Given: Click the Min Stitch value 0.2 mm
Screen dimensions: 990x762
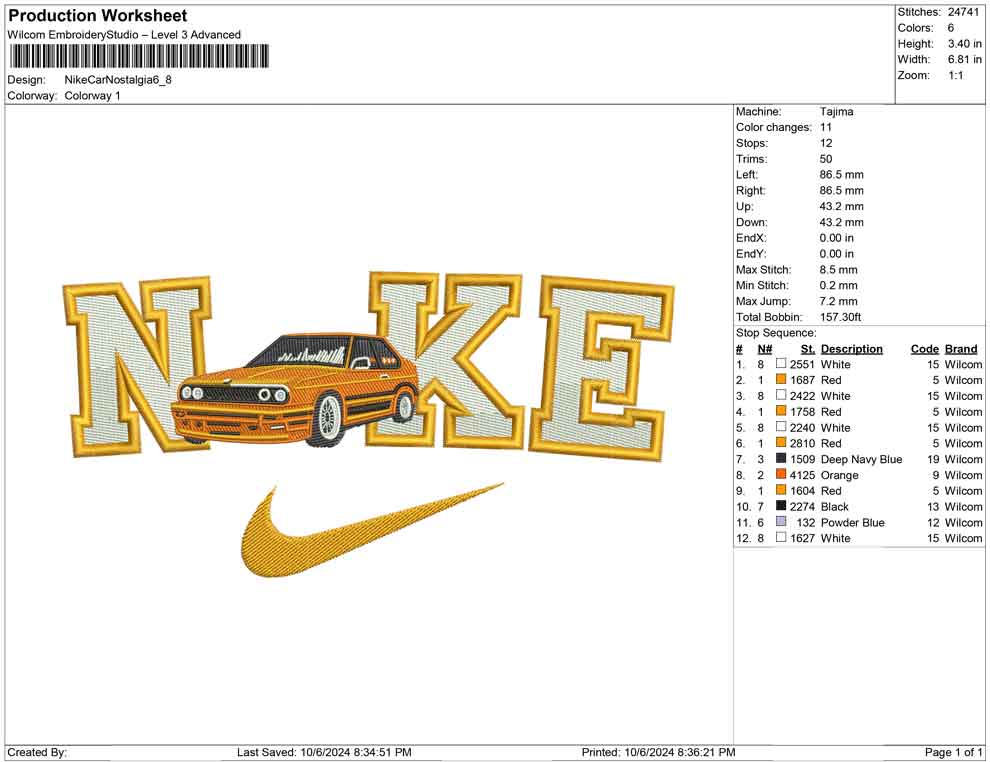Looking at the screenshot, I should tap(838, 285).
